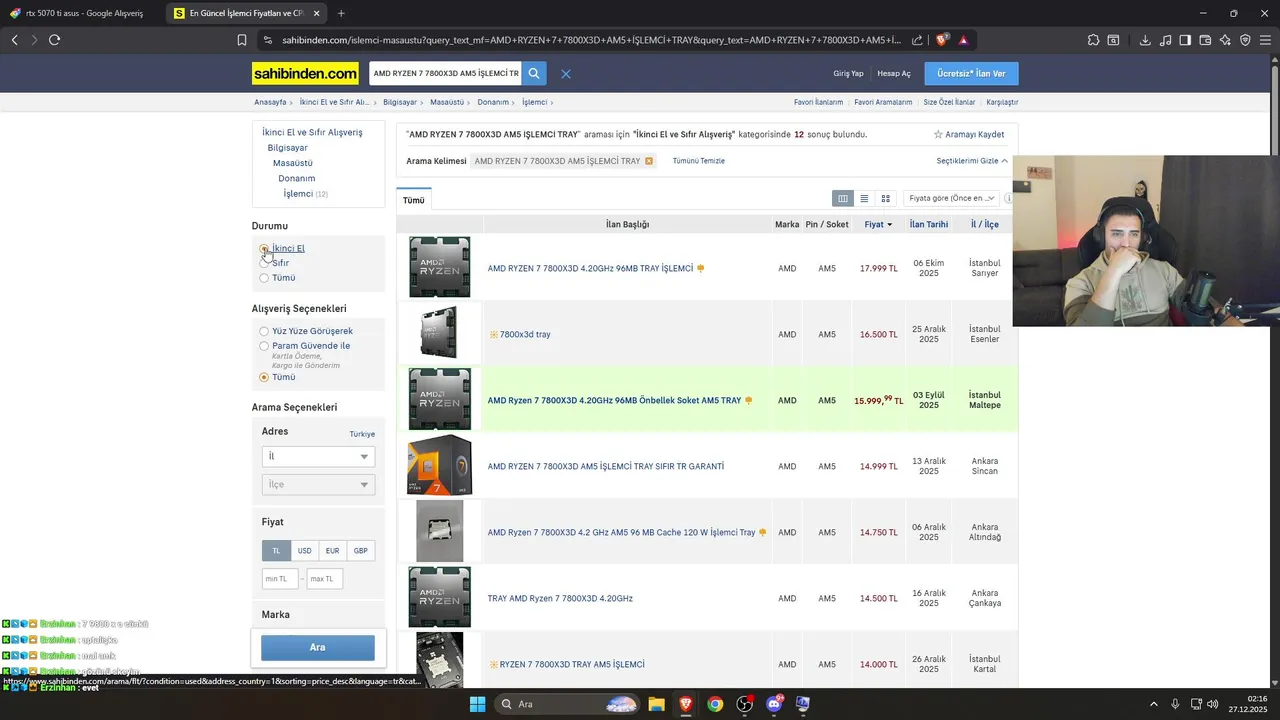Switch to list view icon
The image size is (1280, 720).
point(864,198)
